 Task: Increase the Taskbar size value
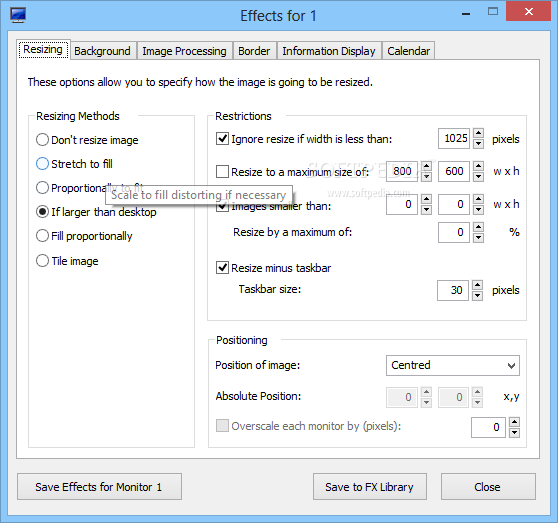478,285
